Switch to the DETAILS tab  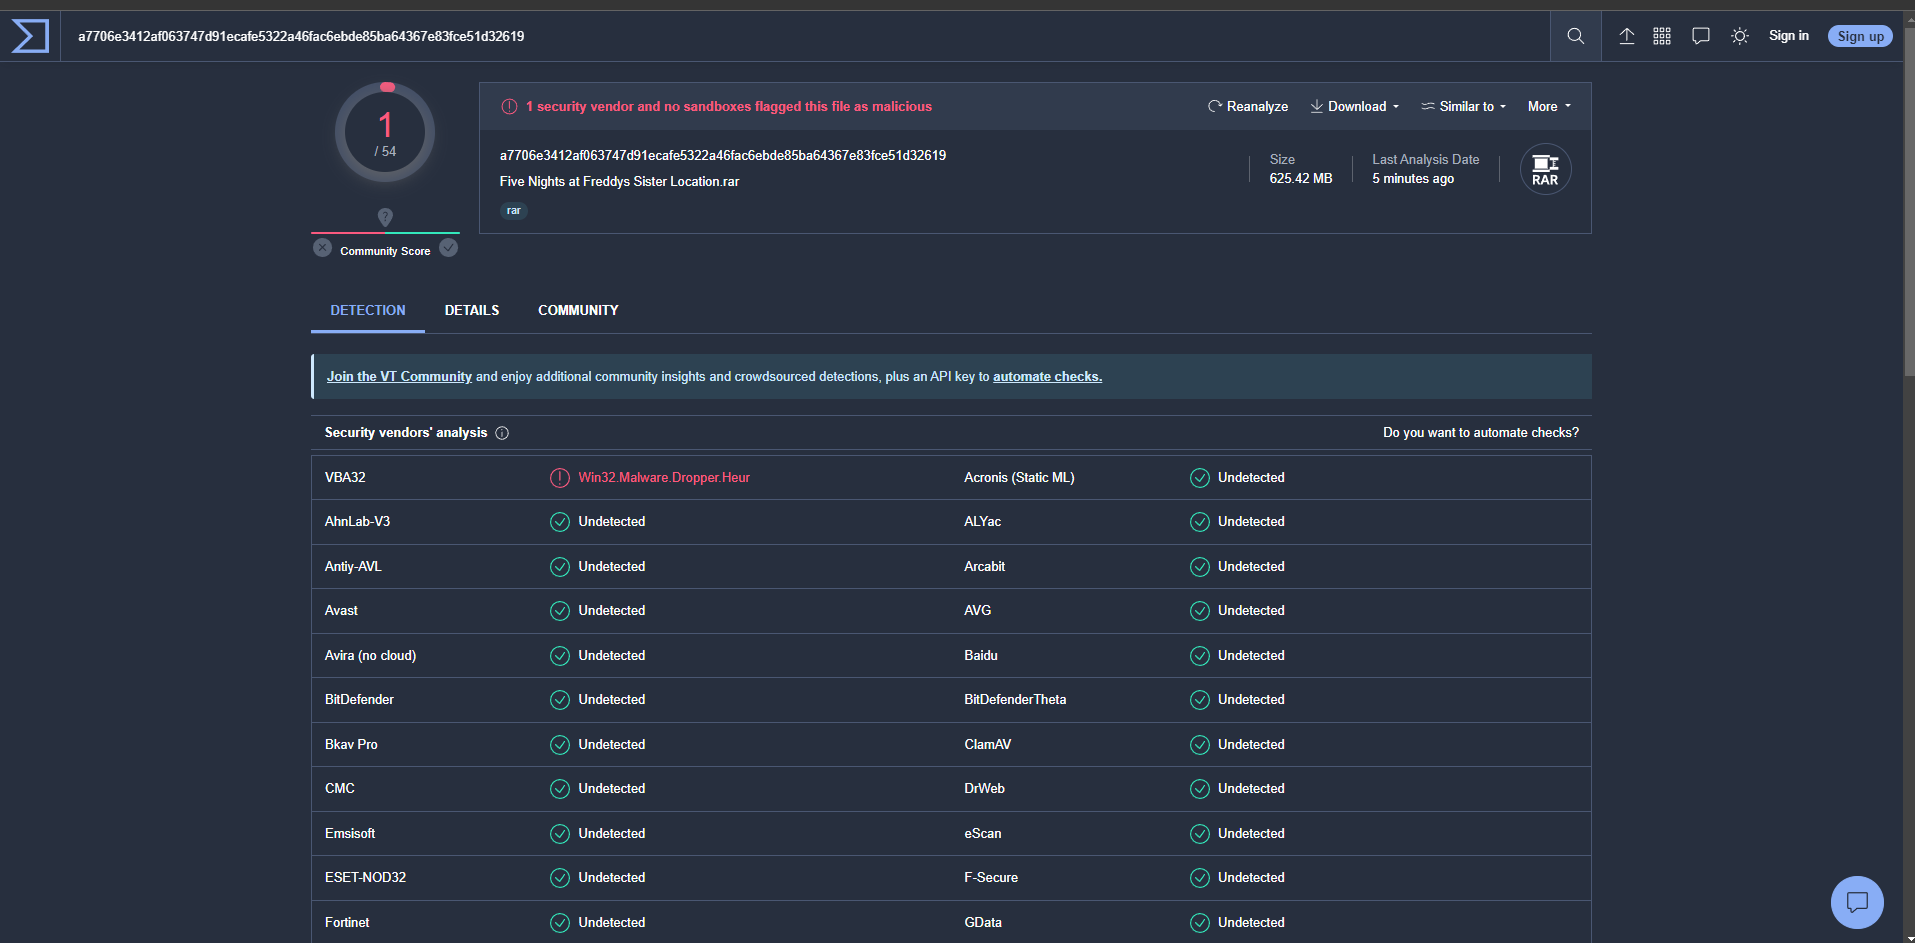[472, 310]
